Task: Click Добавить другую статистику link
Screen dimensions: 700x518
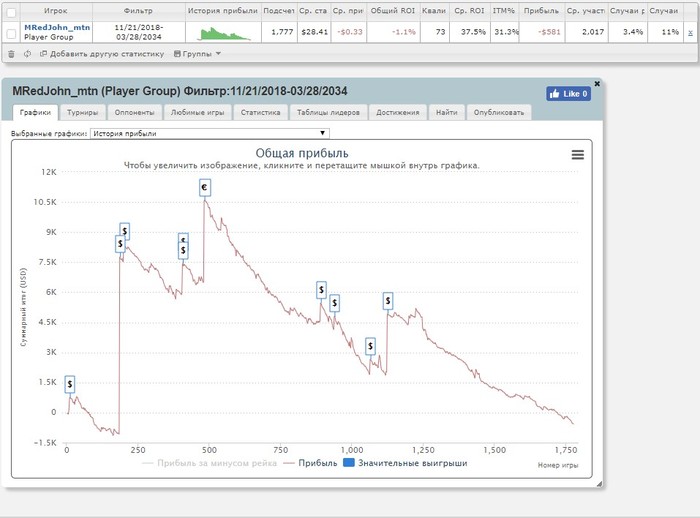Action: 102,54
